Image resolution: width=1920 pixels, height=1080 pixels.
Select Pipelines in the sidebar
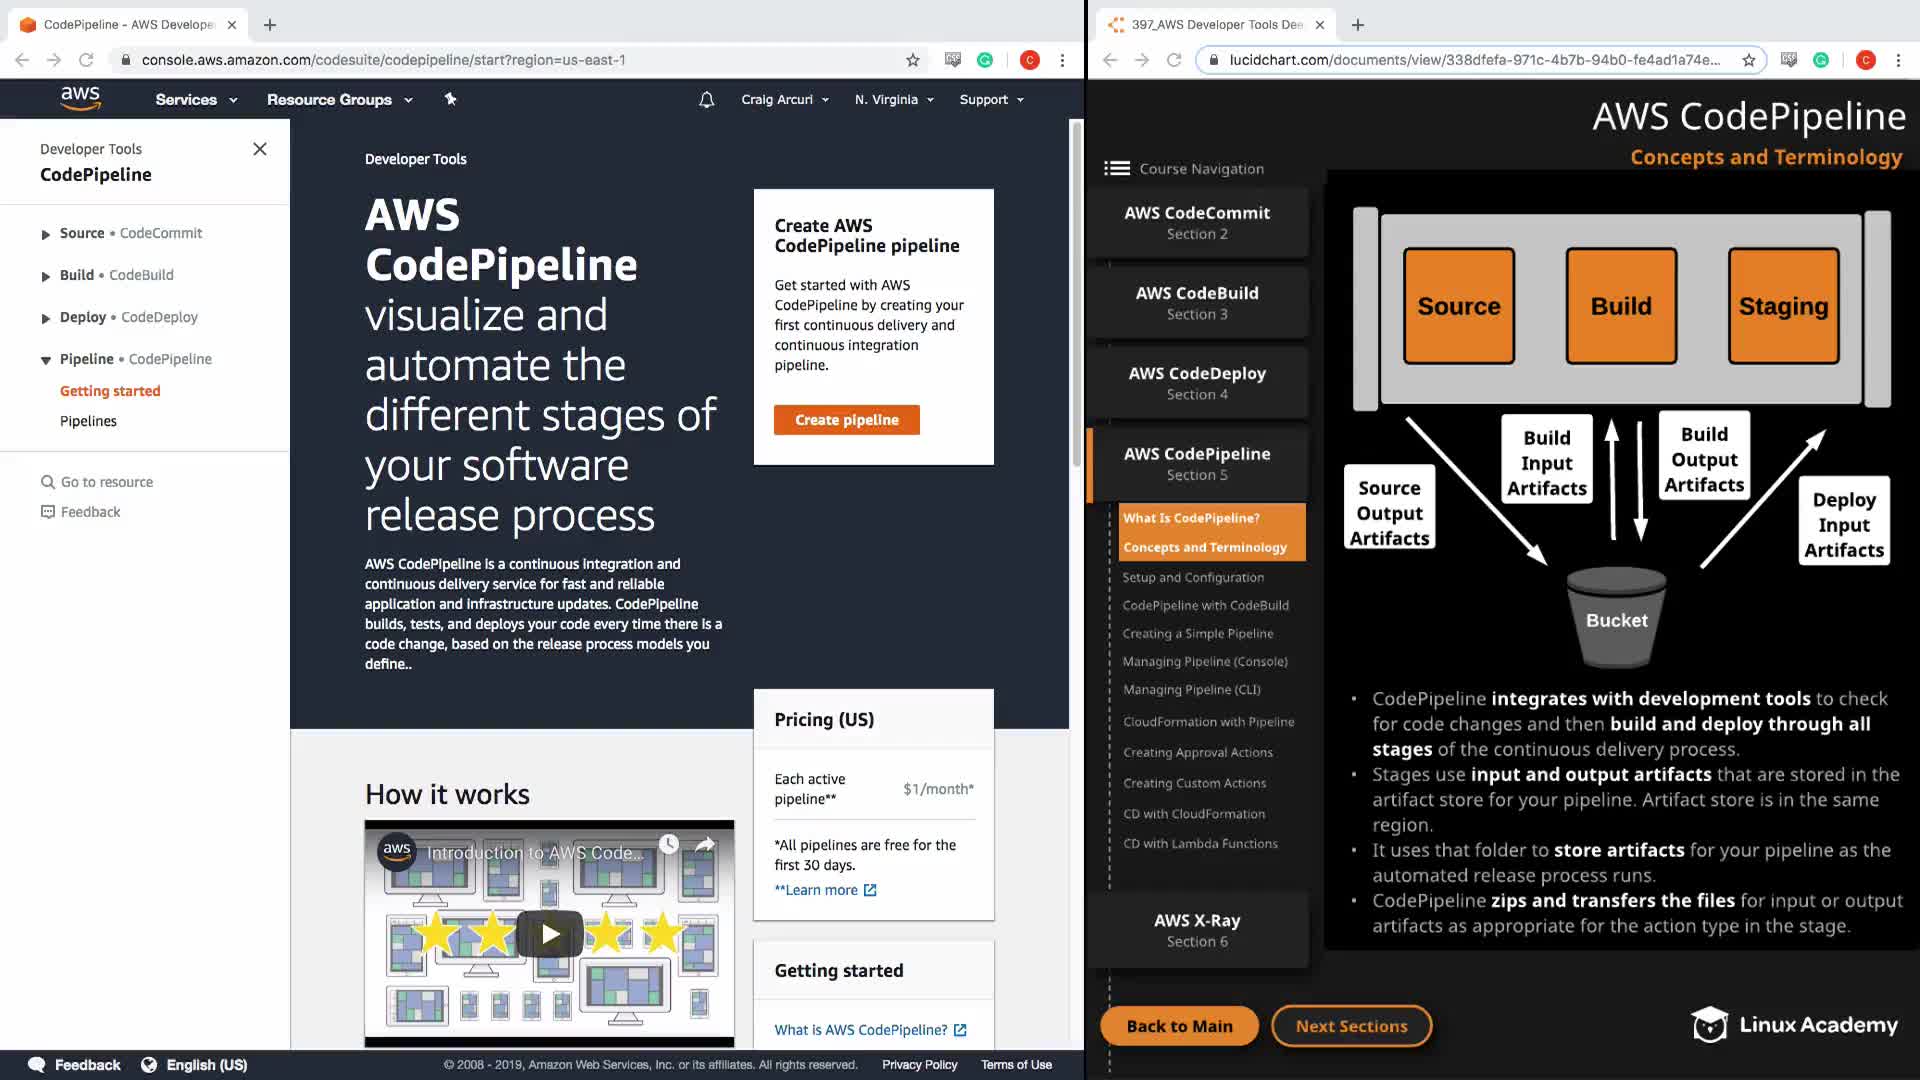coord(88,421)
